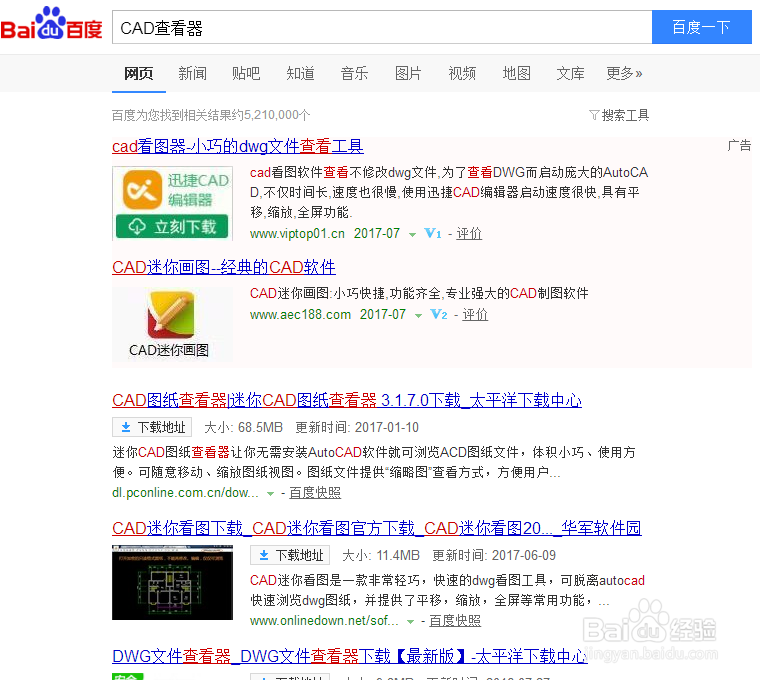The width and height of the screenshot is (760, 680).
Task: Open the 贴吧 tab
Action: click(246, 73)
